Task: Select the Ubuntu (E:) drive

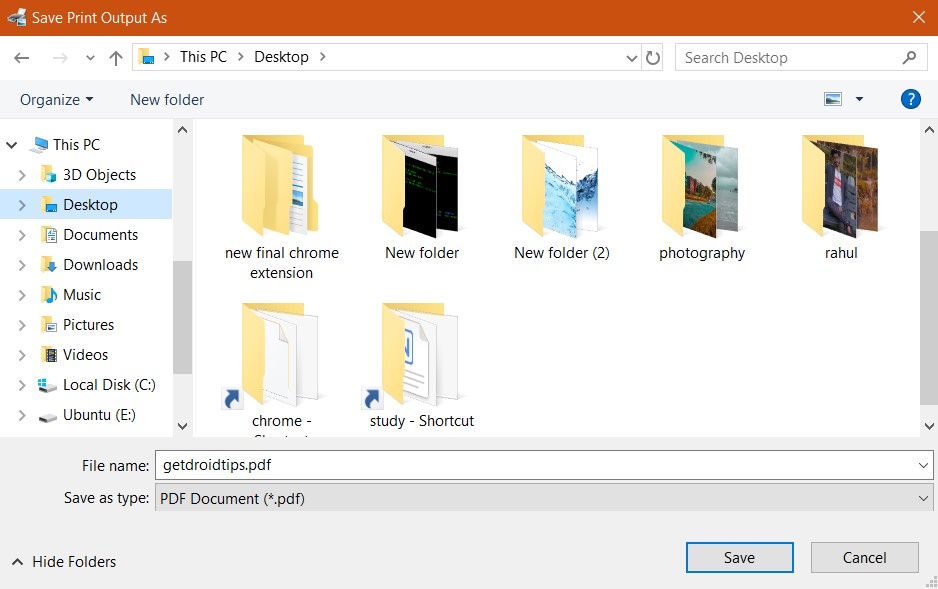Action: point(99,415)
